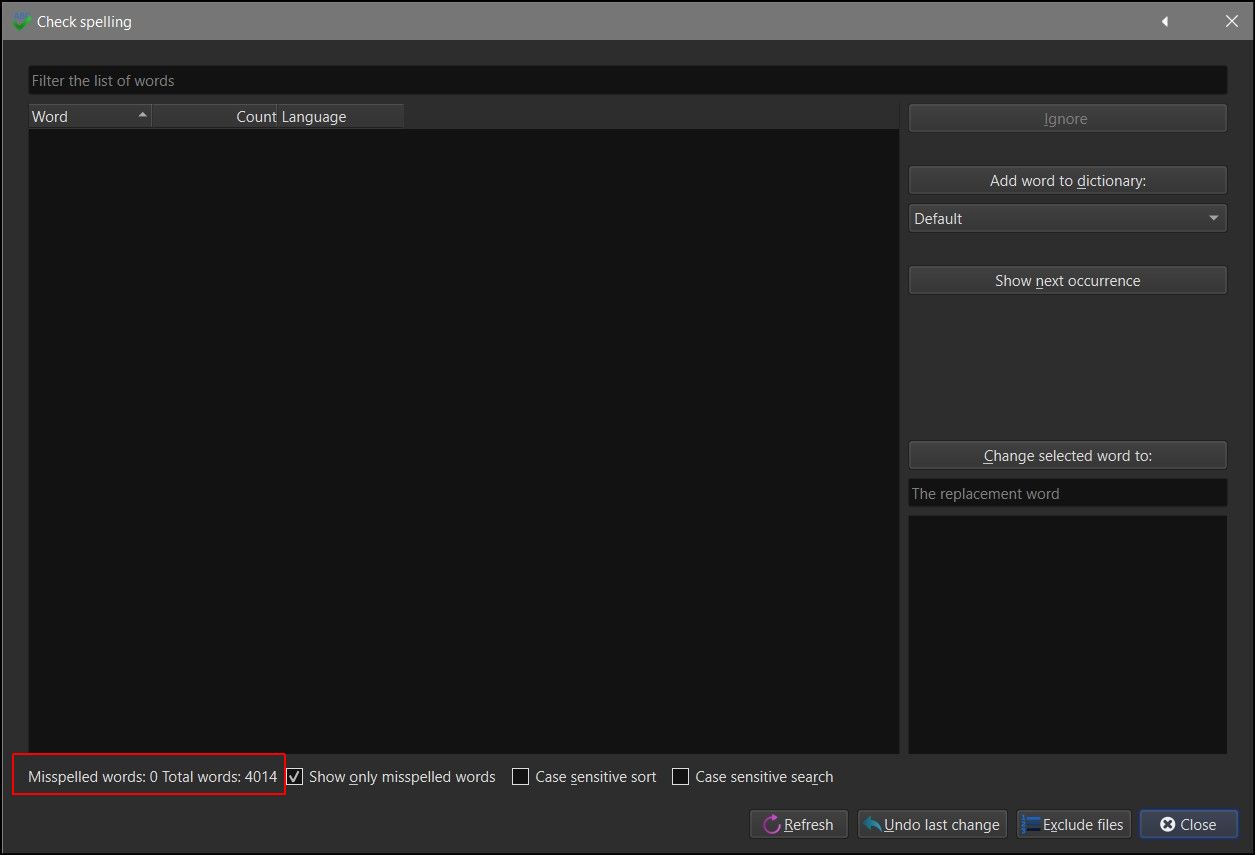Focus the Filter the list of words field

coord(627,80)
